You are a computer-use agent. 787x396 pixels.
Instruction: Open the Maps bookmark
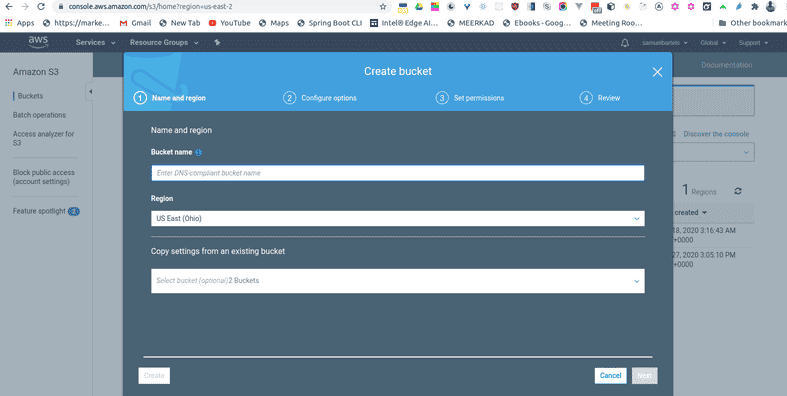(274, 23)
